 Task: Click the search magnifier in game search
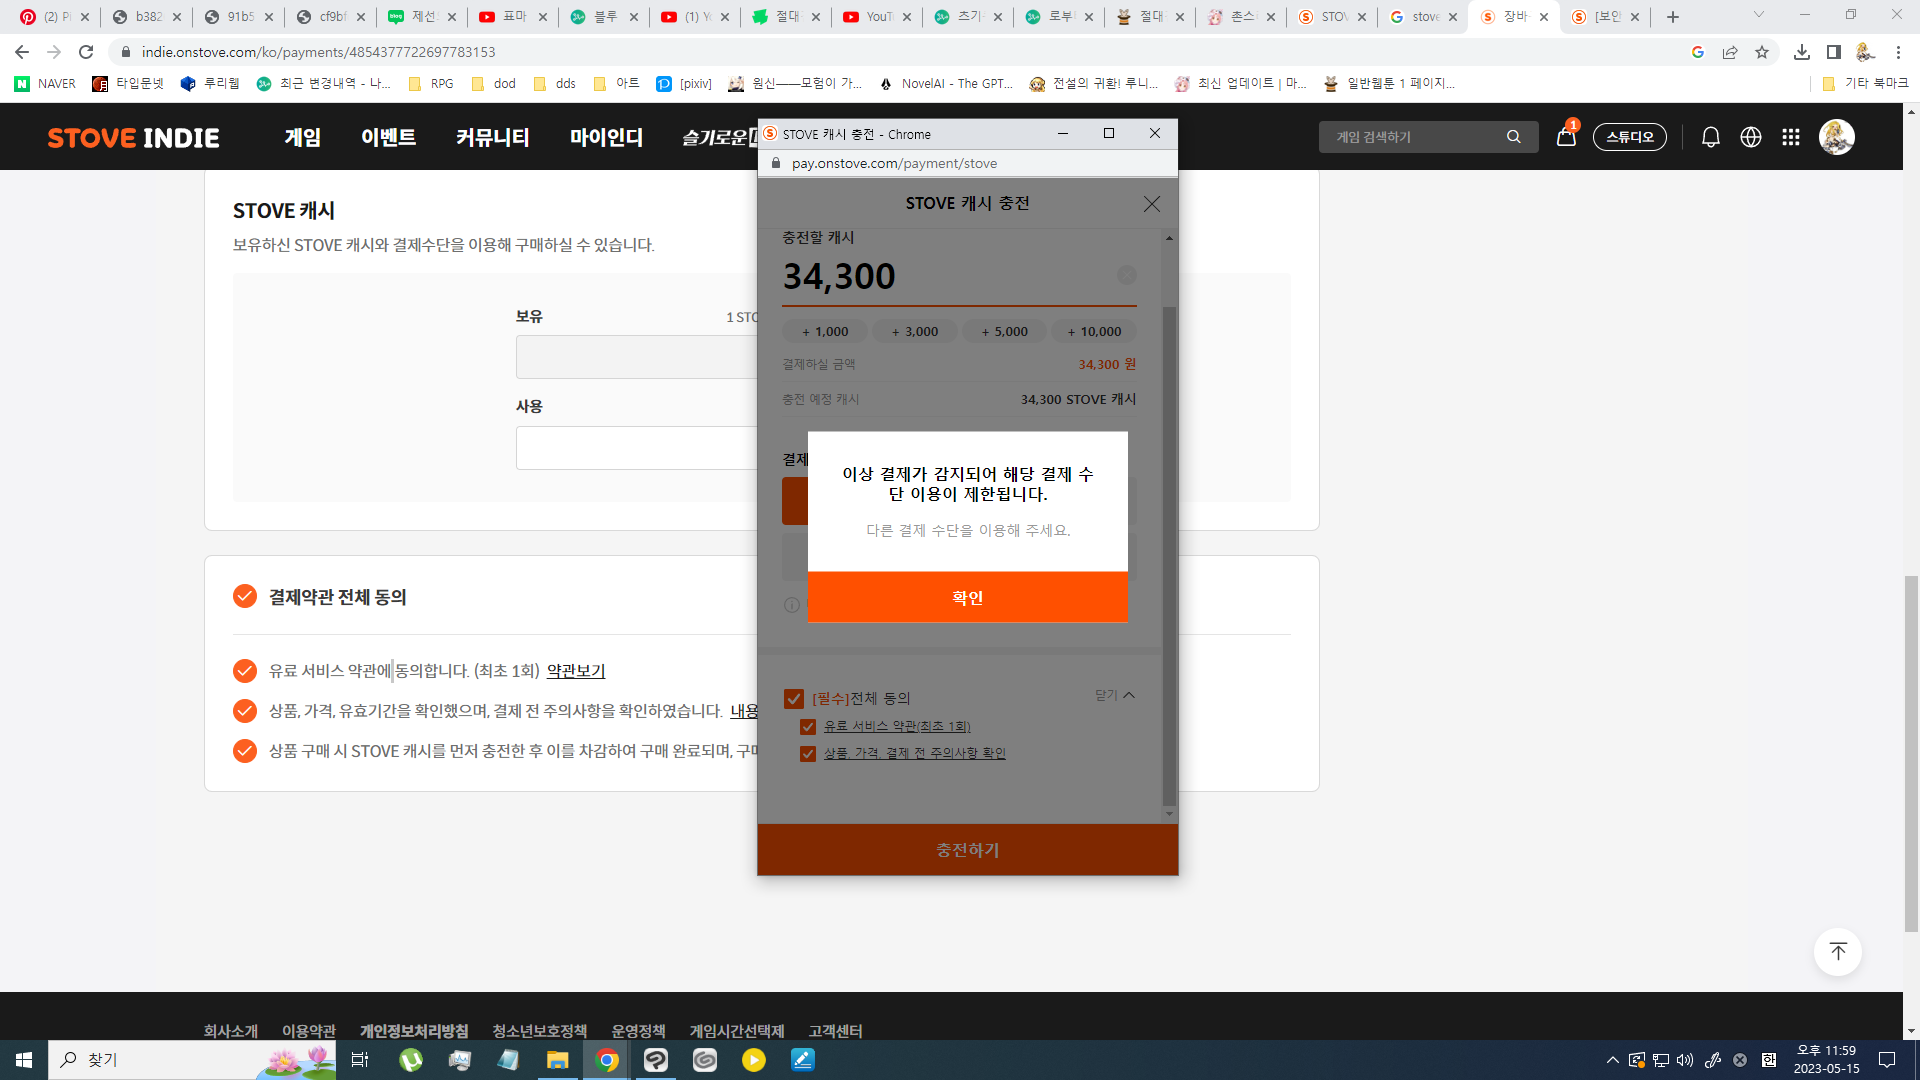(x=1513, y=137)
